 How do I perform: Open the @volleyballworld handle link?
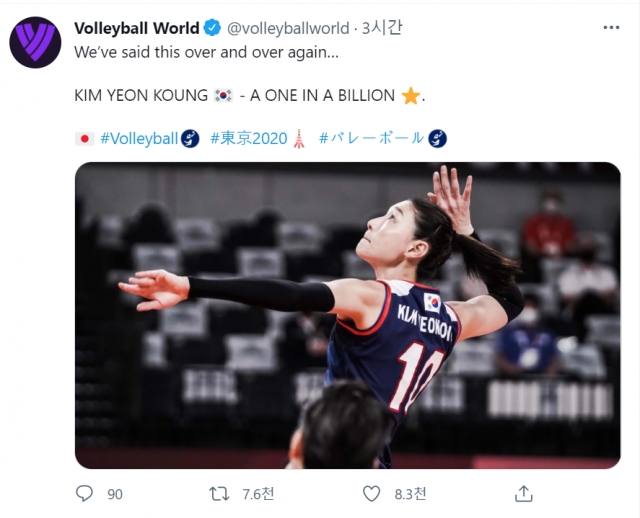[x=288, y=28]
